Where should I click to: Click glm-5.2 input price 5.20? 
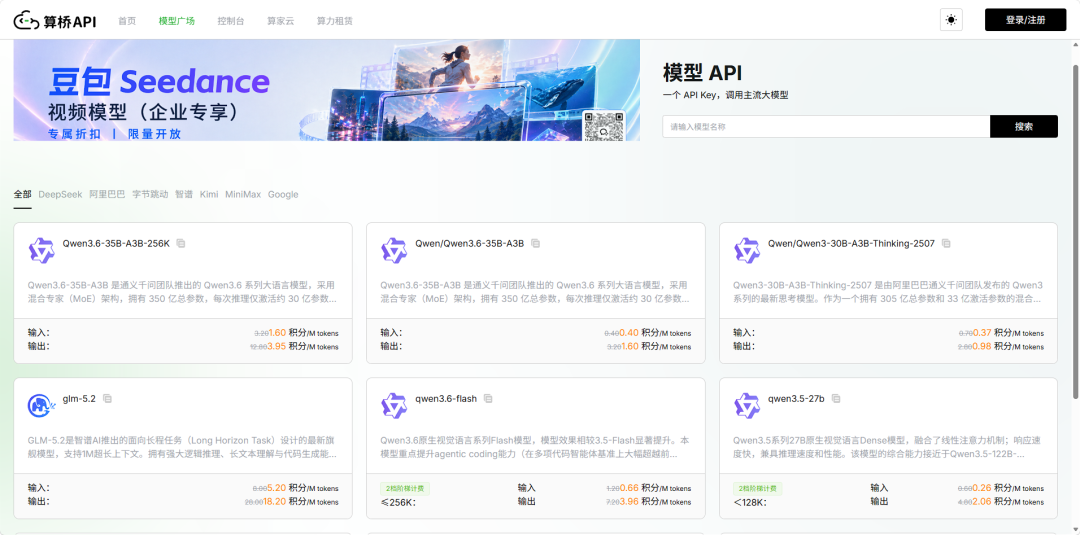coord(276,487)
